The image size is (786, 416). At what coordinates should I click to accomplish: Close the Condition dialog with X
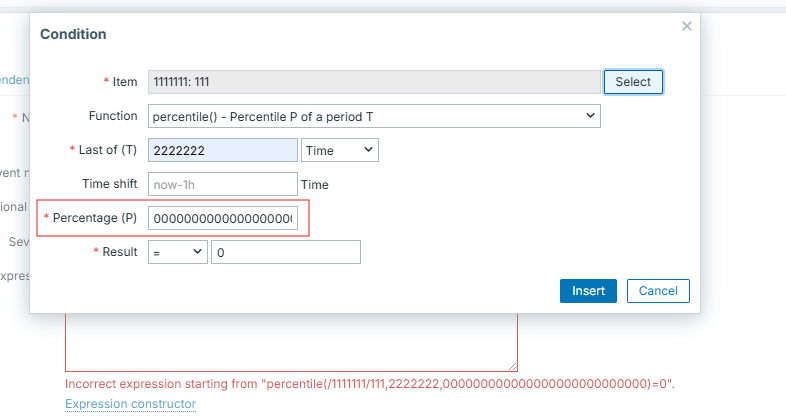(686, 27)
